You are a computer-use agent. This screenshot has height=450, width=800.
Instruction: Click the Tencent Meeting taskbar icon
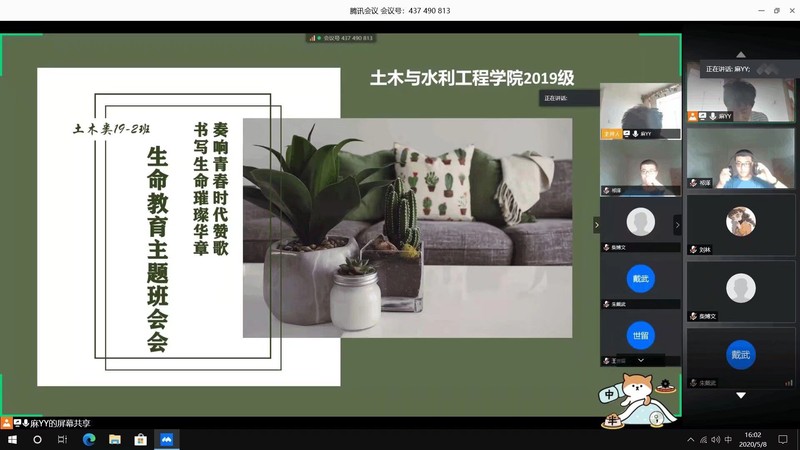point(167,439)
